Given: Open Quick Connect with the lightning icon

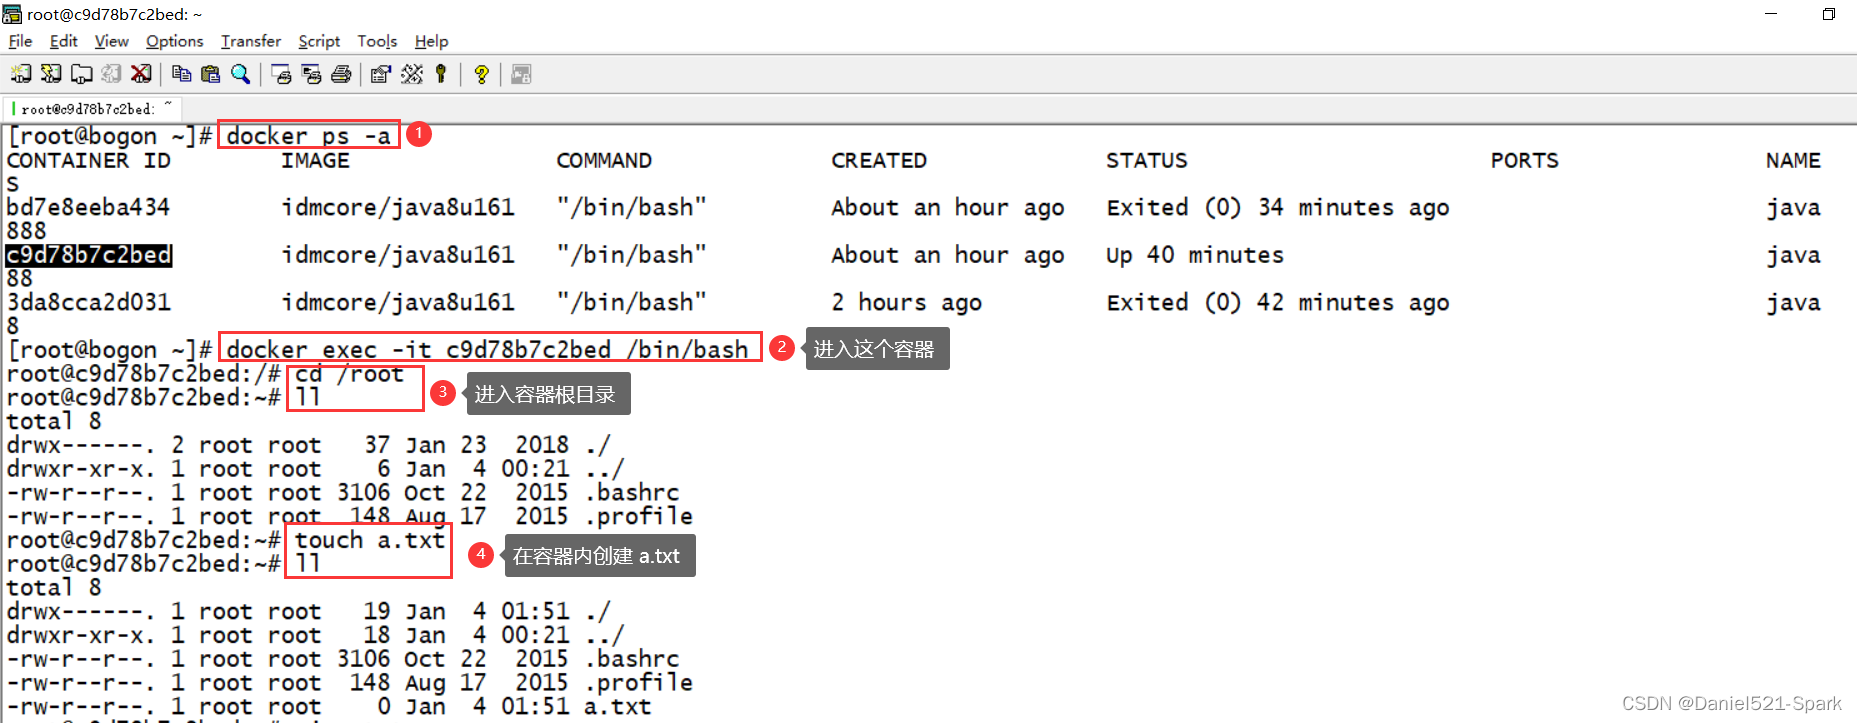Looking at the screenshot, I should click(51, 74).
